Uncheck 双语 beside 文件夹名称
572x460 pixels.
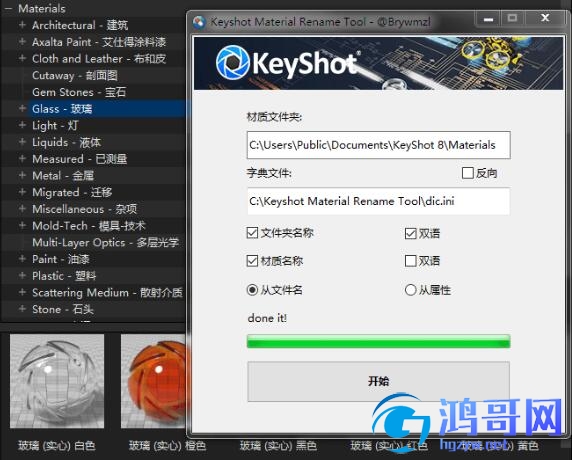coord(410,233)
